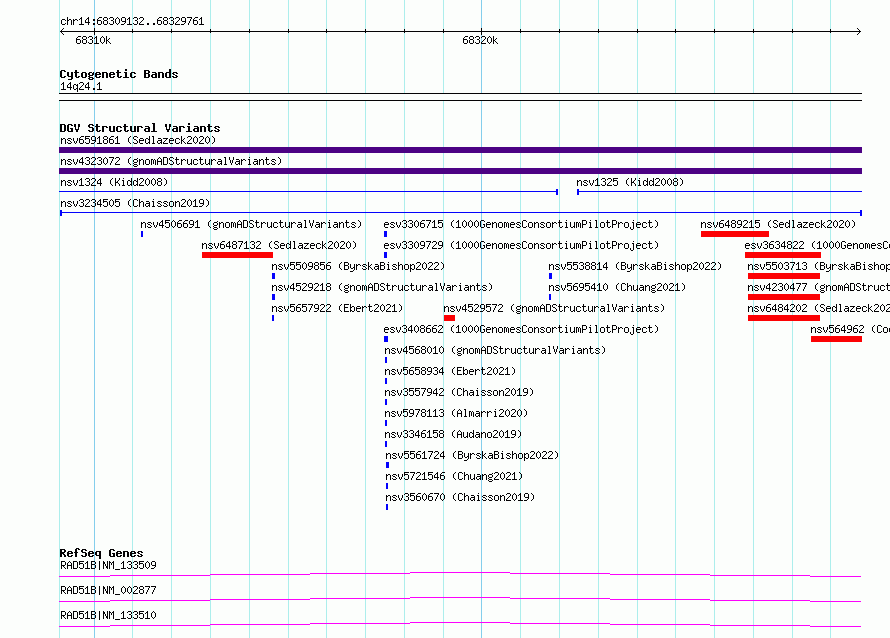The width and height of the screenshot is (890, 638).
Task: Click the RefSeq Genes track title
Action: click(x=101, y=553)
